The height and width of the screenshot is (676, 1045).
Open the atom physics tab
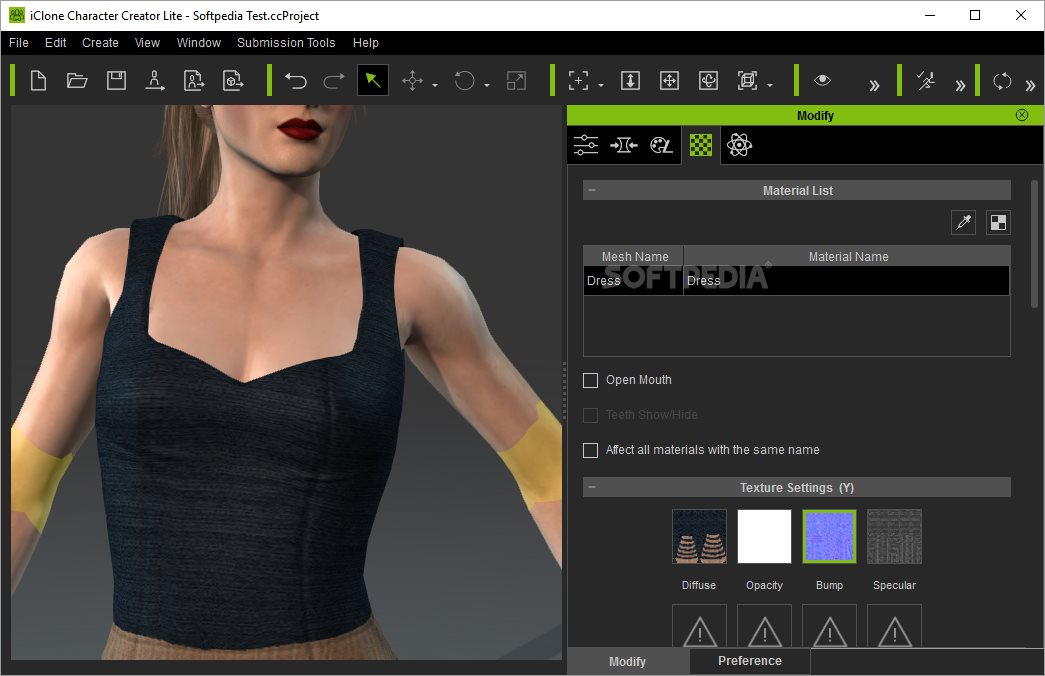739,145
